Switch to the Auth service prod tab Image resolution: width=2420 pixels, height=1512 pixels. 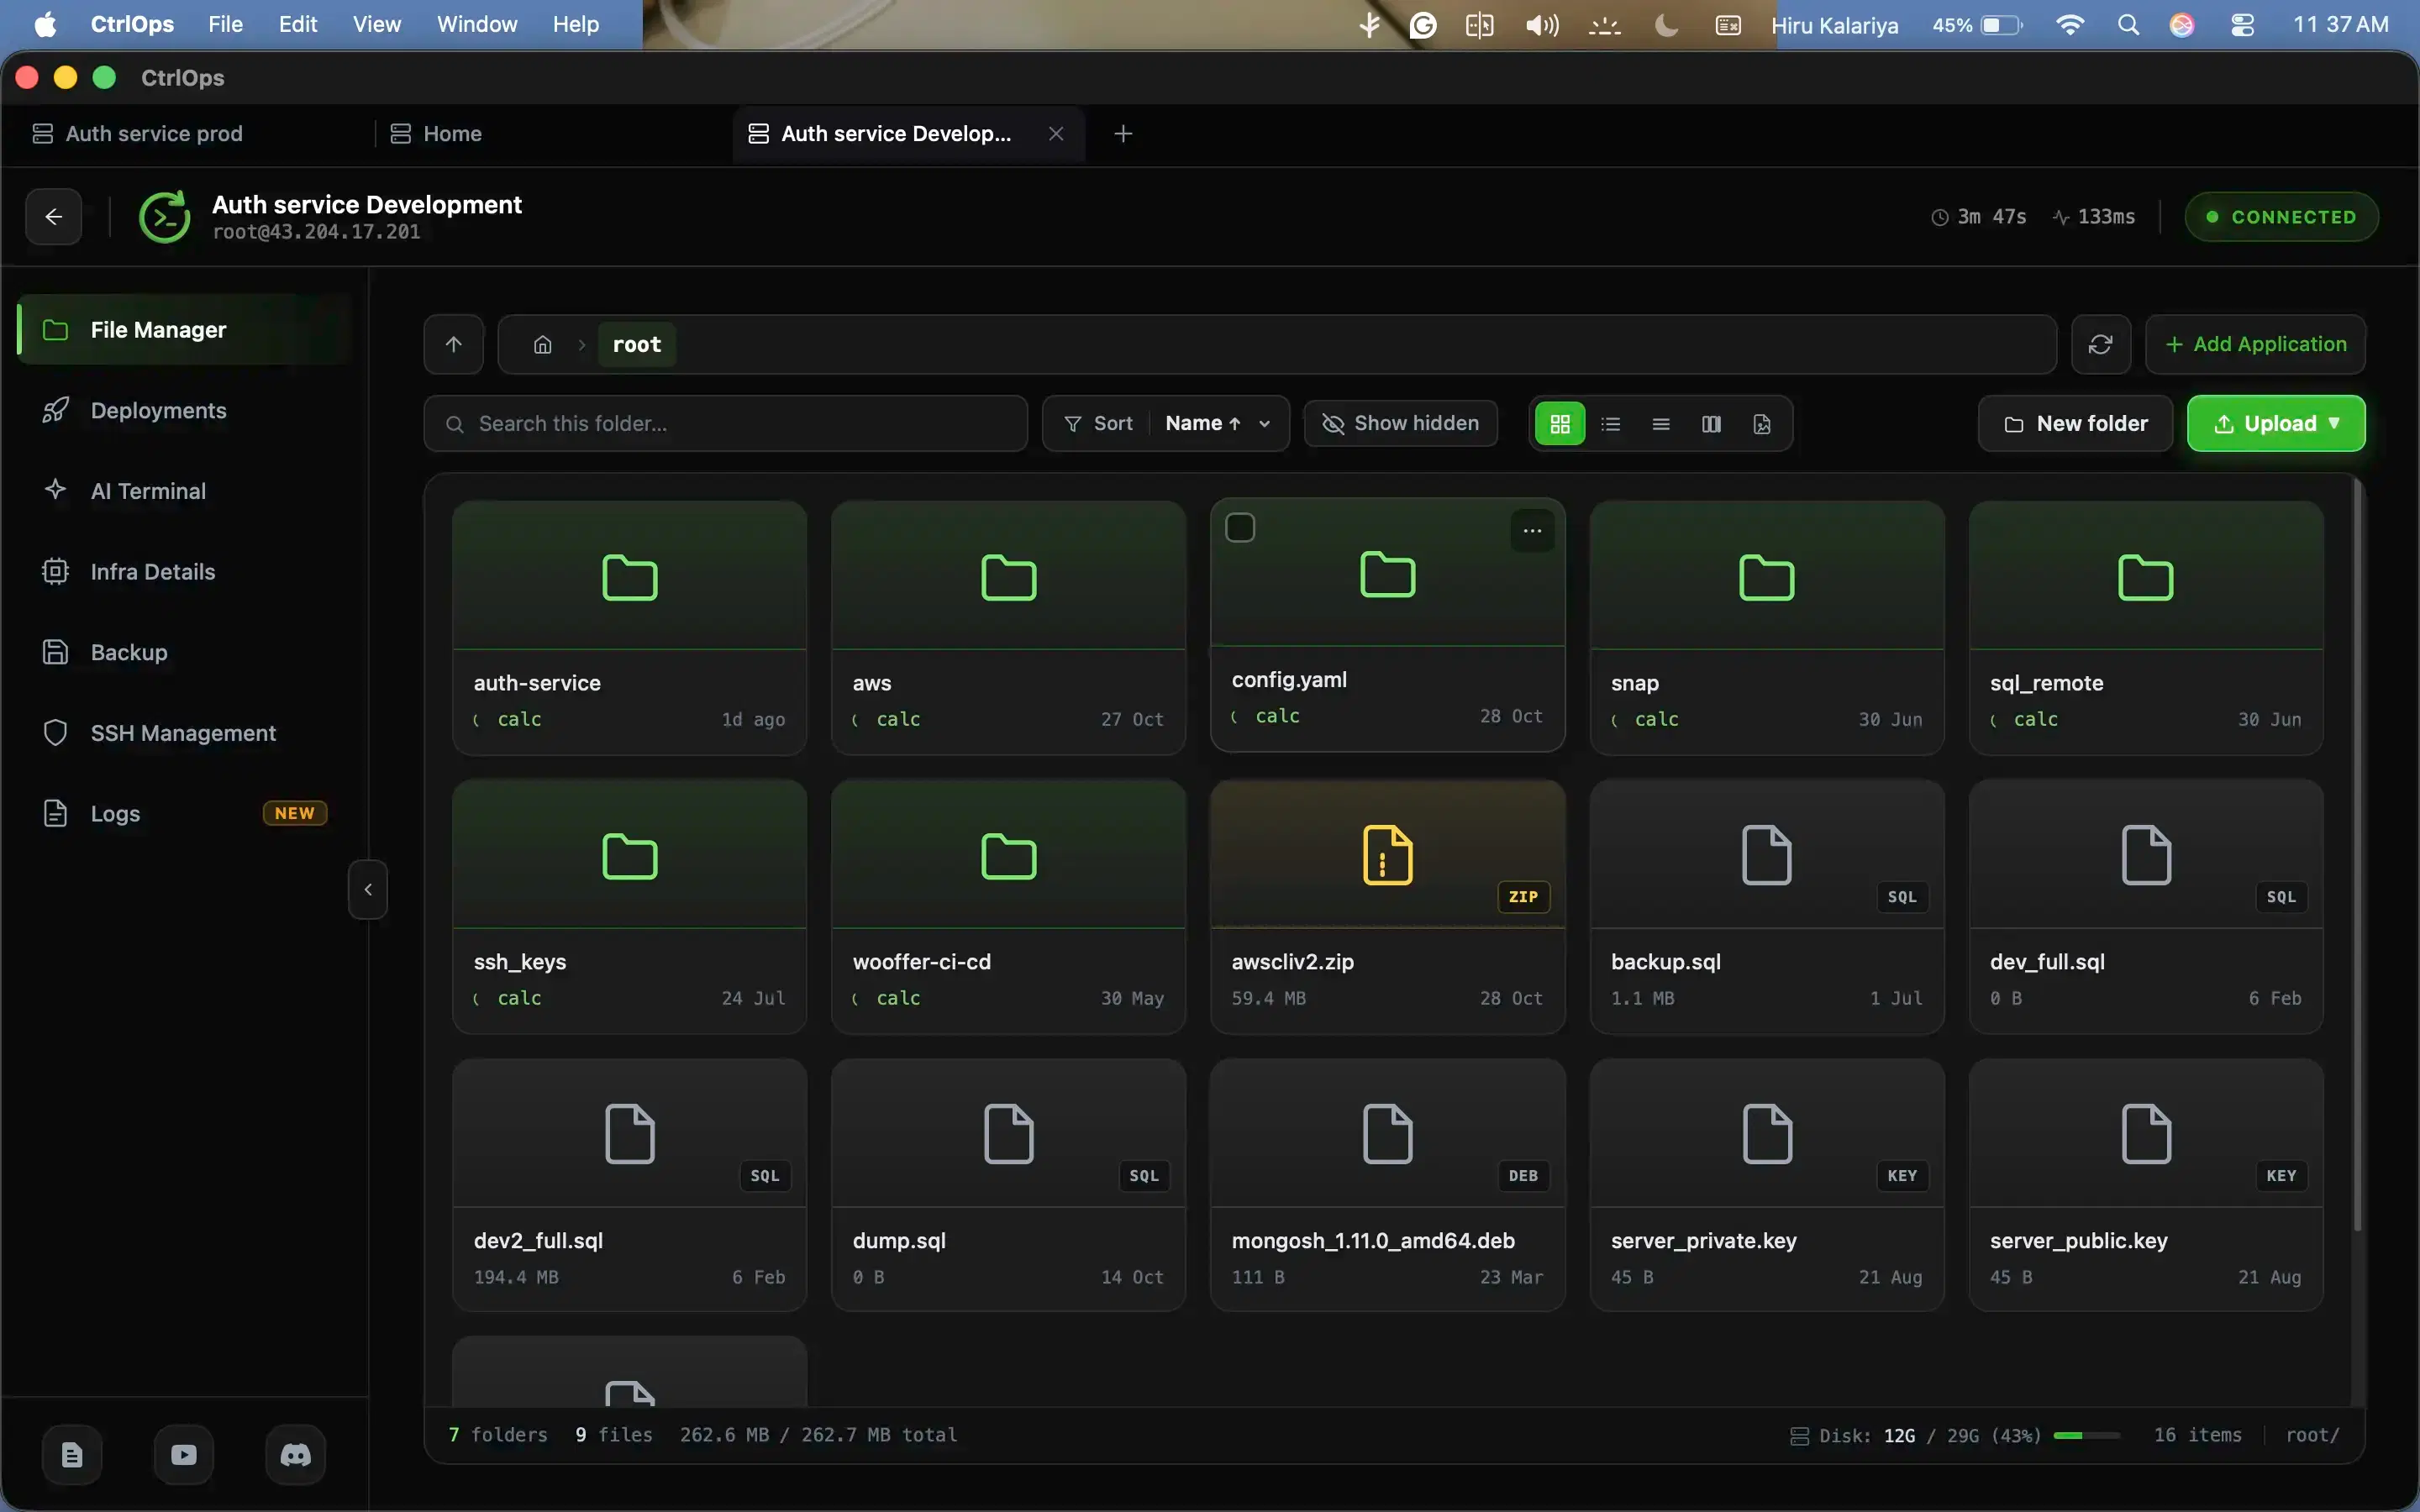(x=154, y=134)
